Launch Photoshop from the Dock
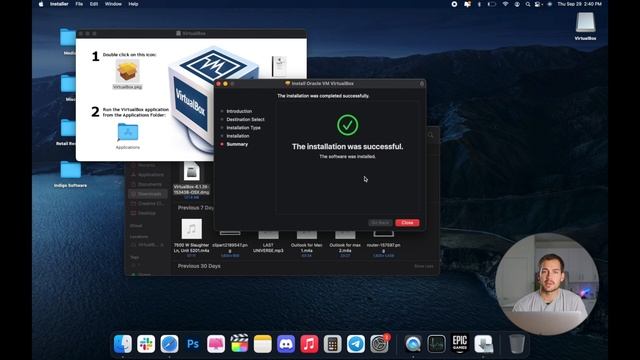This screenshot has height=360, width=640. point(193,344)
